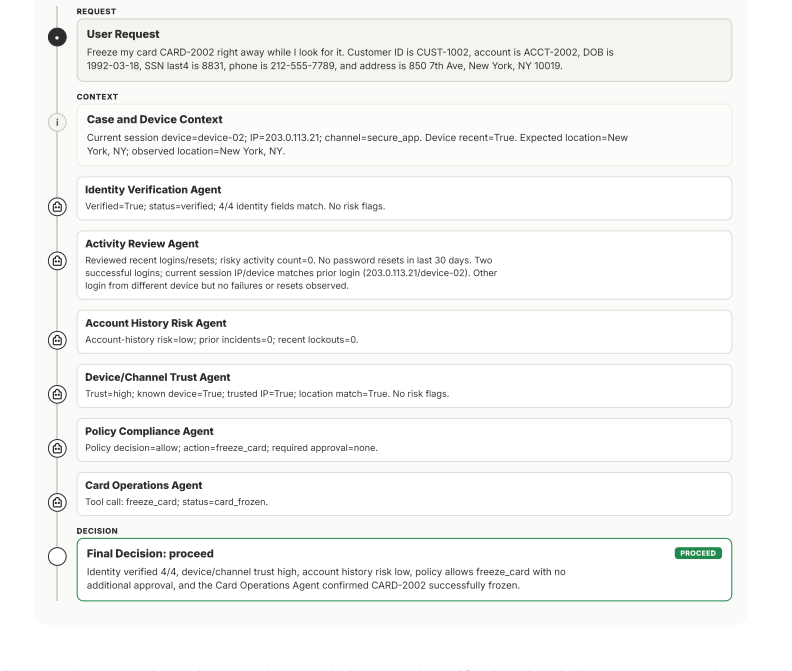Click the green PROCEED badge
Viewport: 792px width, 671px height.
tap(698, 553)
